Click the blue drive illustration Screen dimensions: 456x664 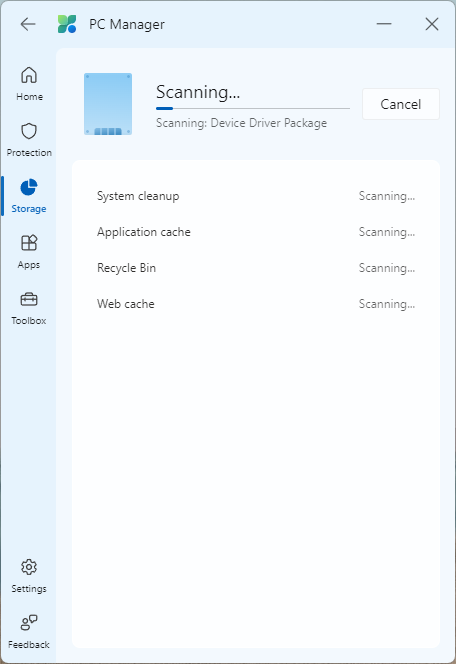click(x=108, y=104)
